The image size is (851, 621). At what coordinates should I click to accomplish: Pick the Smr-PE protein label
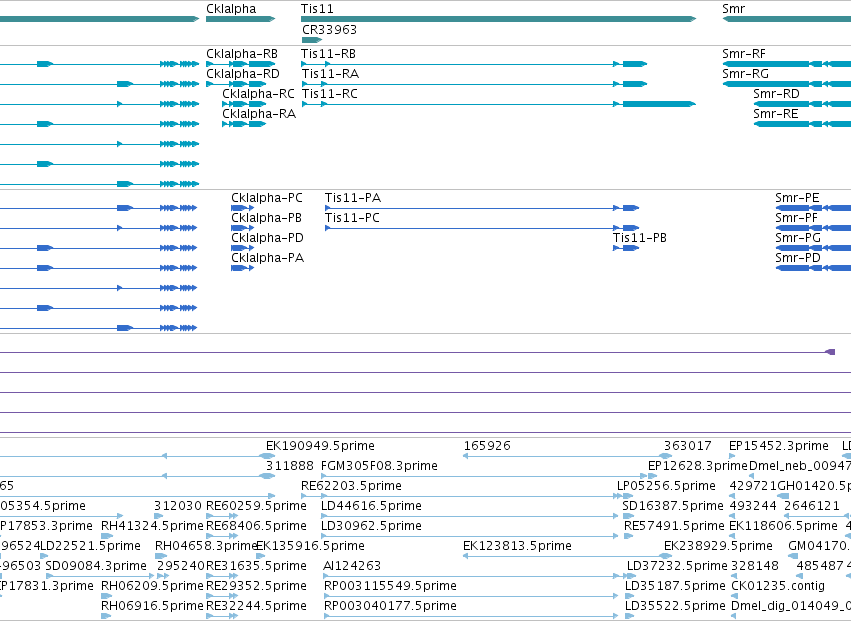(797, 198)
